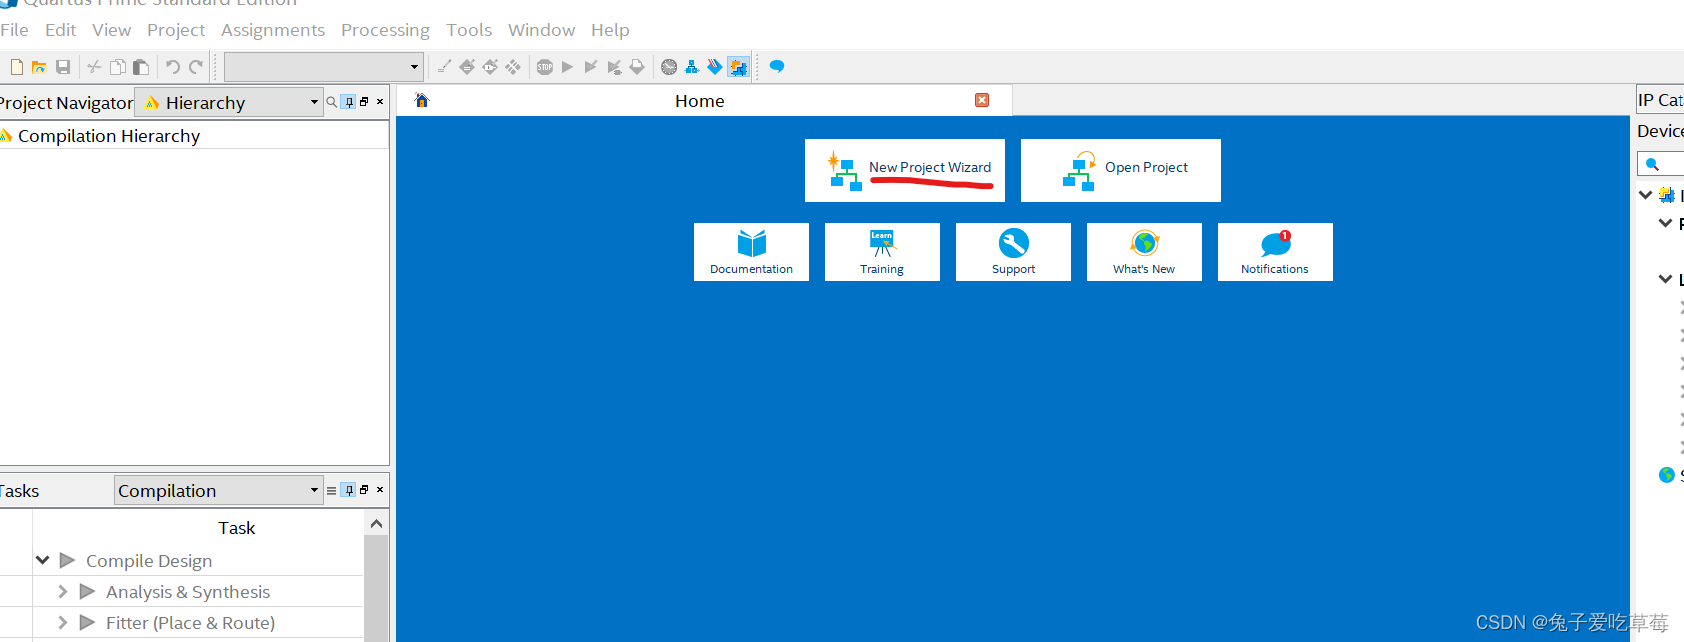The height and width of the screenshot is (642, 1684).
Task: Click the play icon beside Analysis & Synthesis
Action: click(x=87, y=592)
